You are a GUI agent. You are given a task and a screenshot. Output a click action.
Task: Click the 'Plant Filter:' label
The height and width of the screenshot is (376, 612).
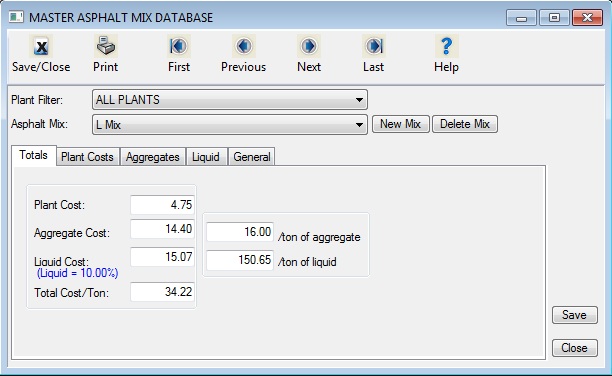point(37,100)
